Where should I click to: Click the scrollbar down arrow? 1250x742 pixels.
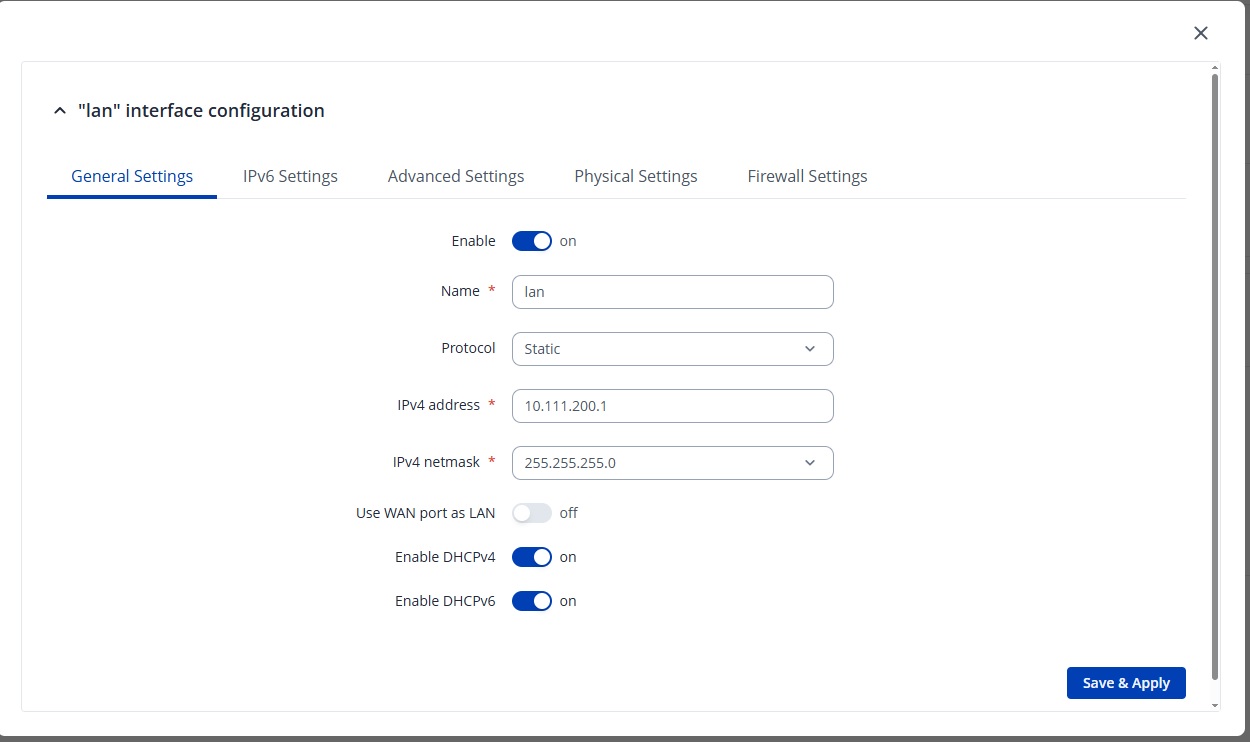tap(1215, 705)
